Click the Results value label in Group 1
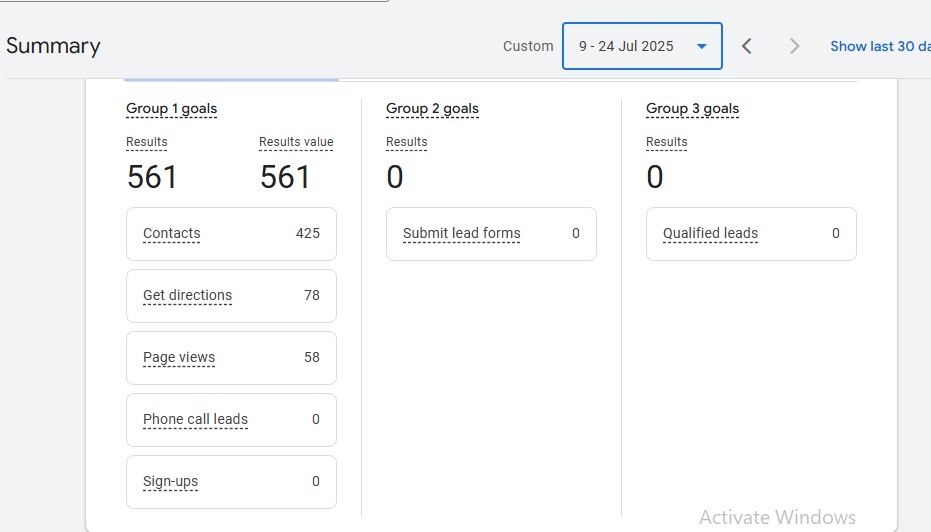 (296, 142)
